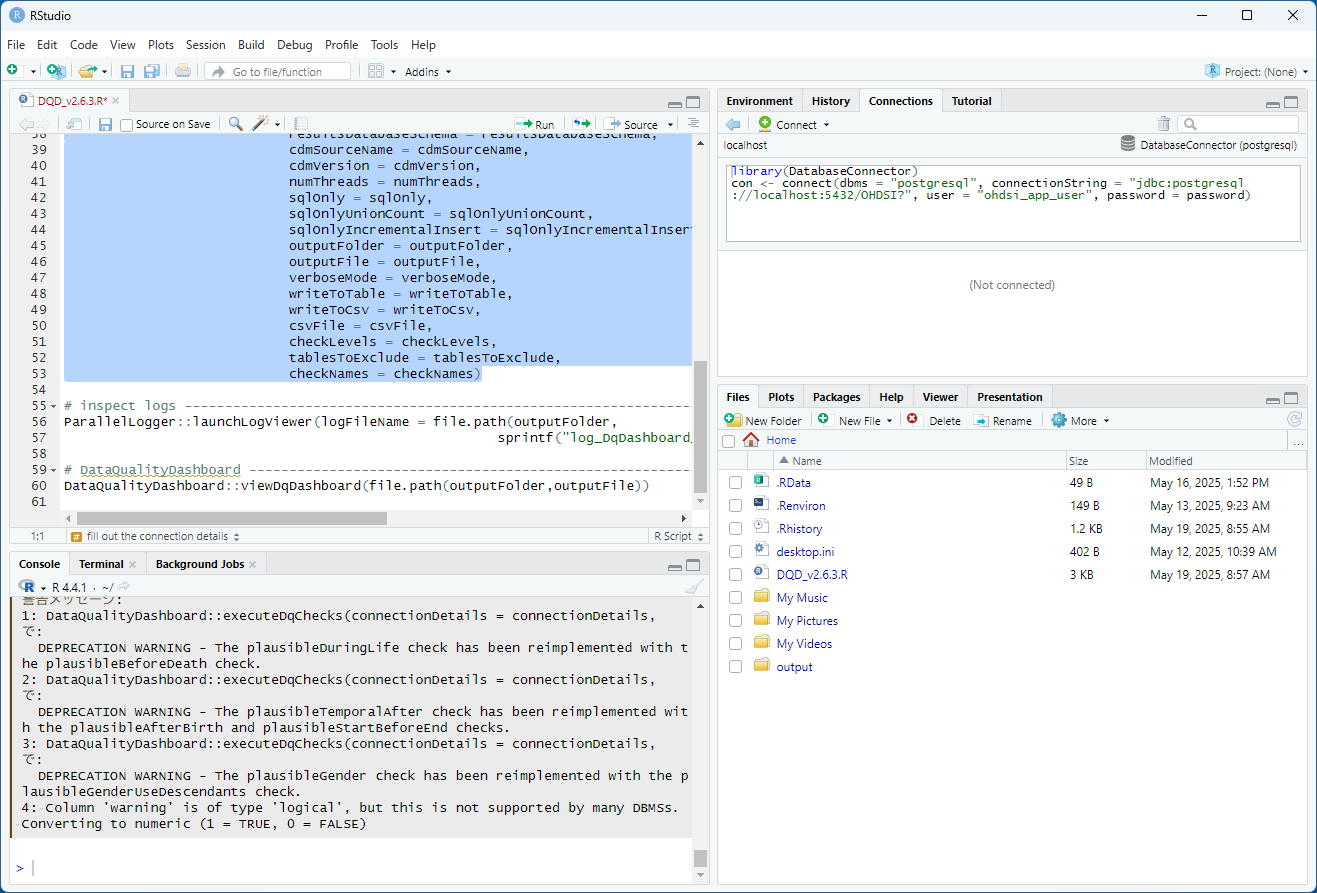Image resolution: width=1317 pixels, height=893 pixels.
Task: Expand the More menu in Files pane
Action: (1080, 420)
